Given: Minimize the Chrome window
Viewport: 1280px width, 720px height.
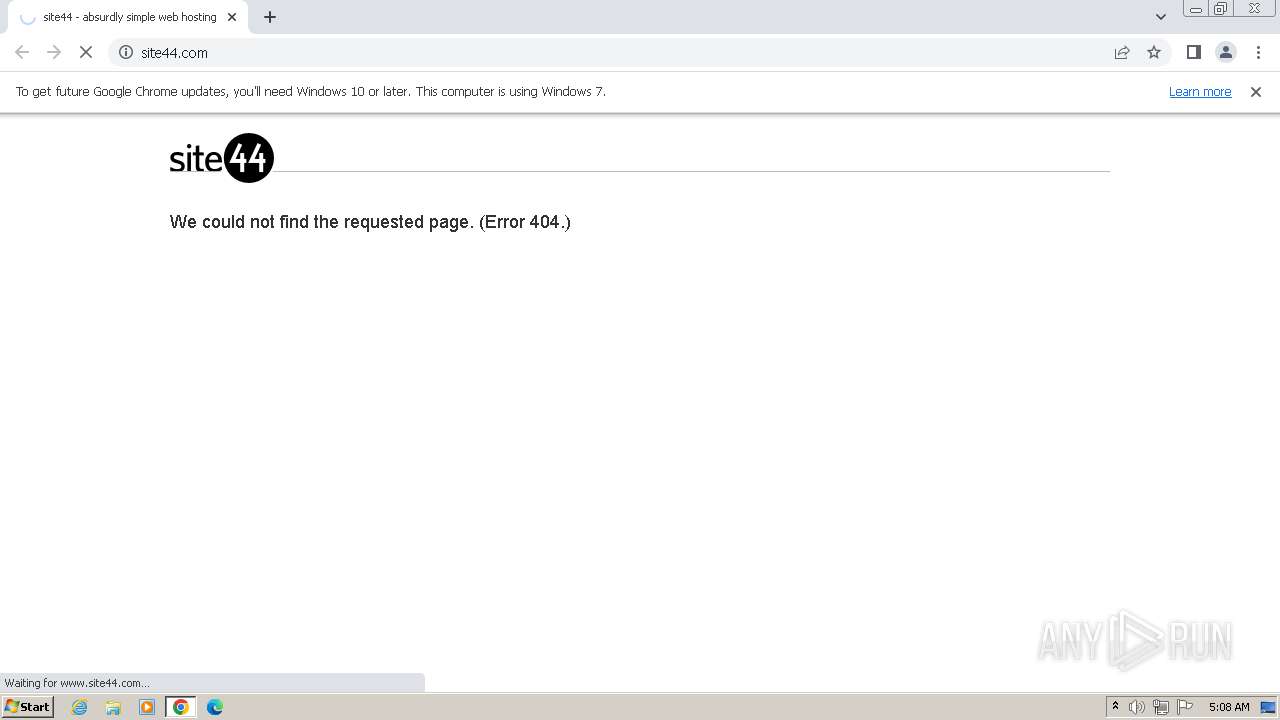Looking at the screenshot, I should point(1196,9).
